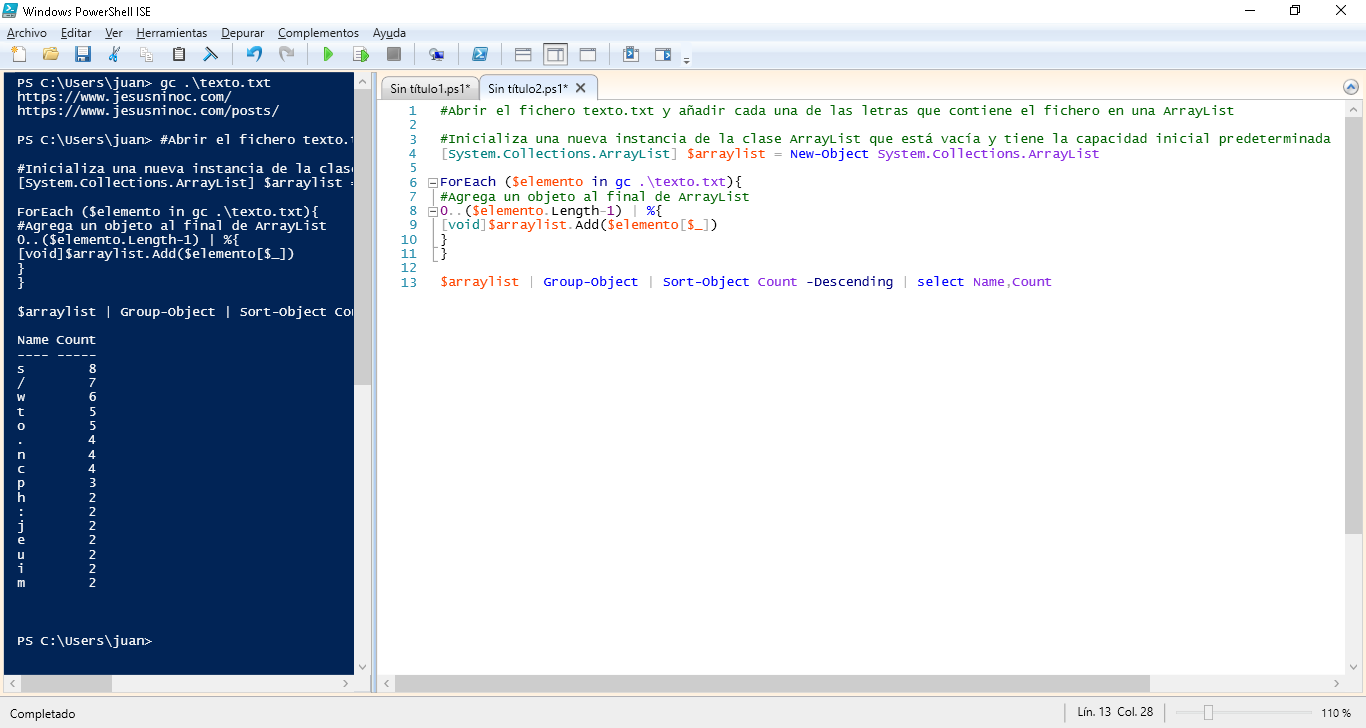1366x728 pixels.
Task: Show script pane on top layout icon
Action: [x=523, y=54]
